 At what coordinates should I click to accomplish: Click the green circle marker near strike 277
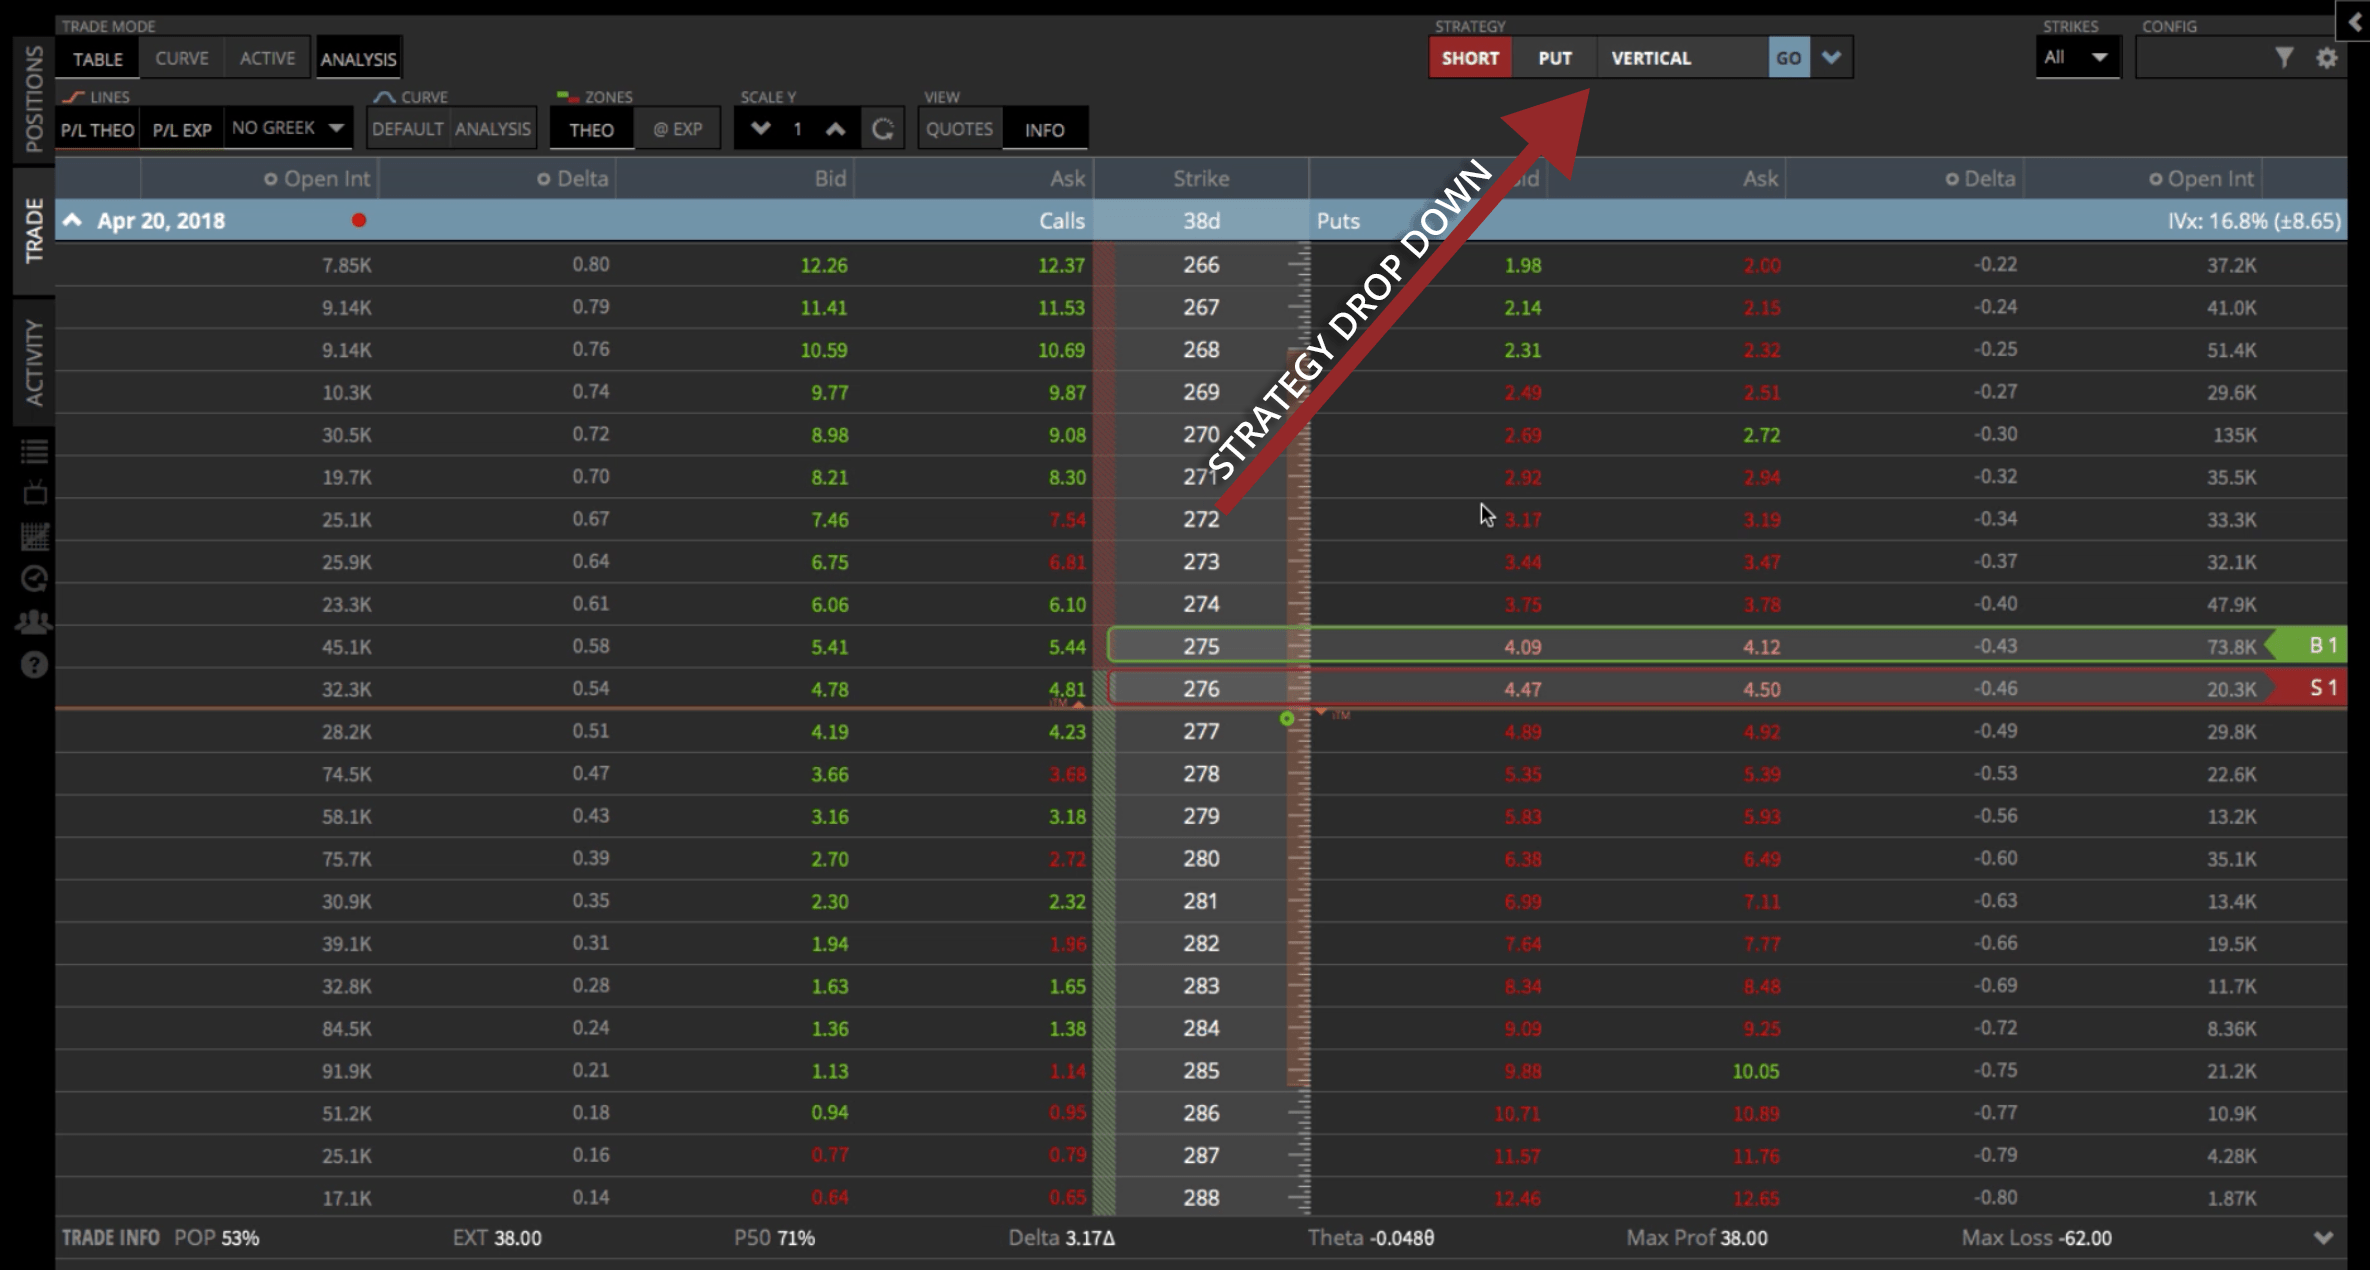click(1287, 718)
